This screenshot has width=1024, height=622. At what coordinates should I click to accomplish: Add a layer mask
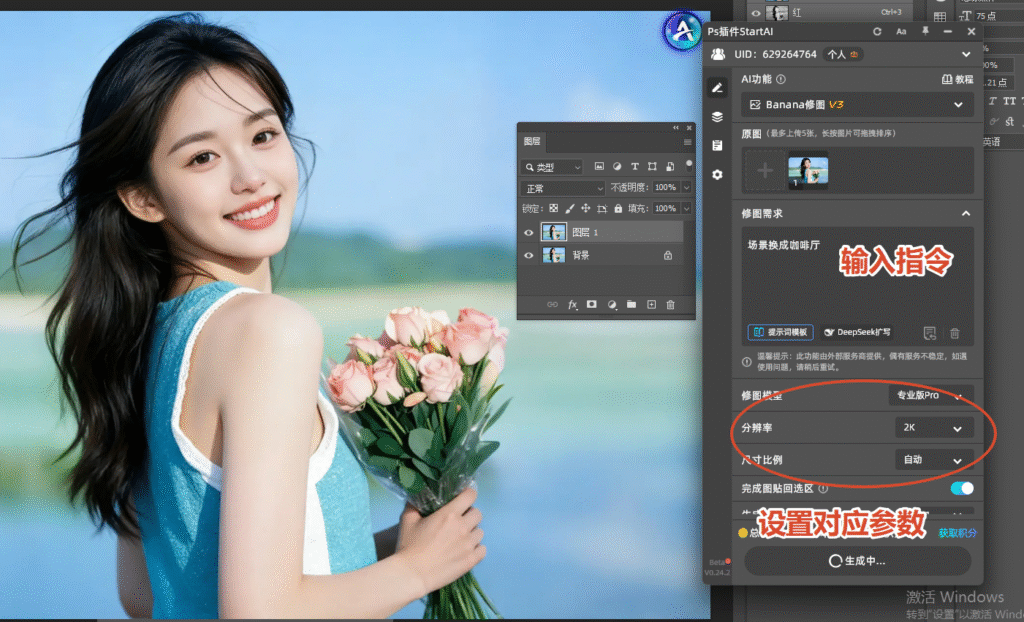592,304
